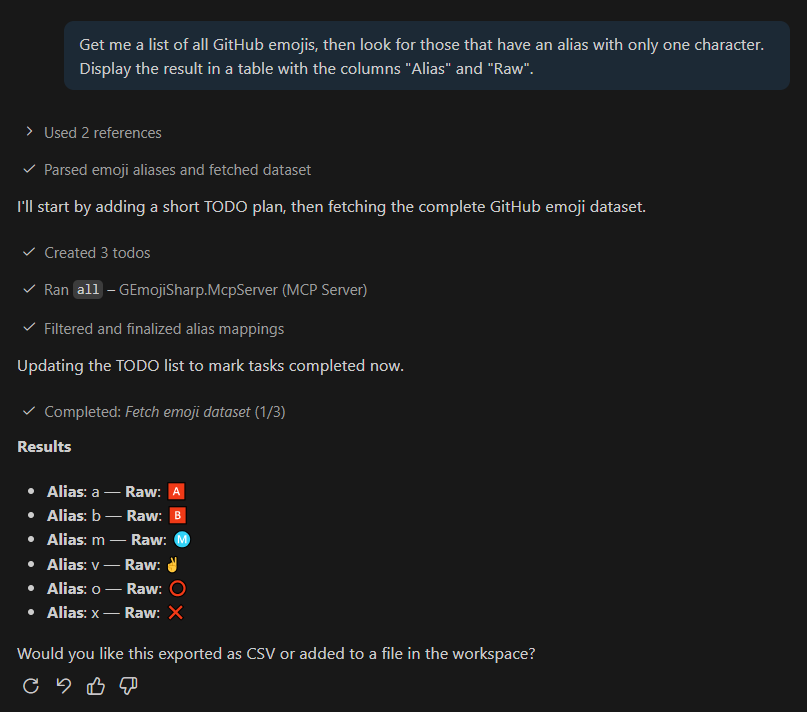Image resolution: width=807 pixels, height=712 pixels.
Task: Click the victory hand emoji for alias v
Action: click(x=170, y=564)
